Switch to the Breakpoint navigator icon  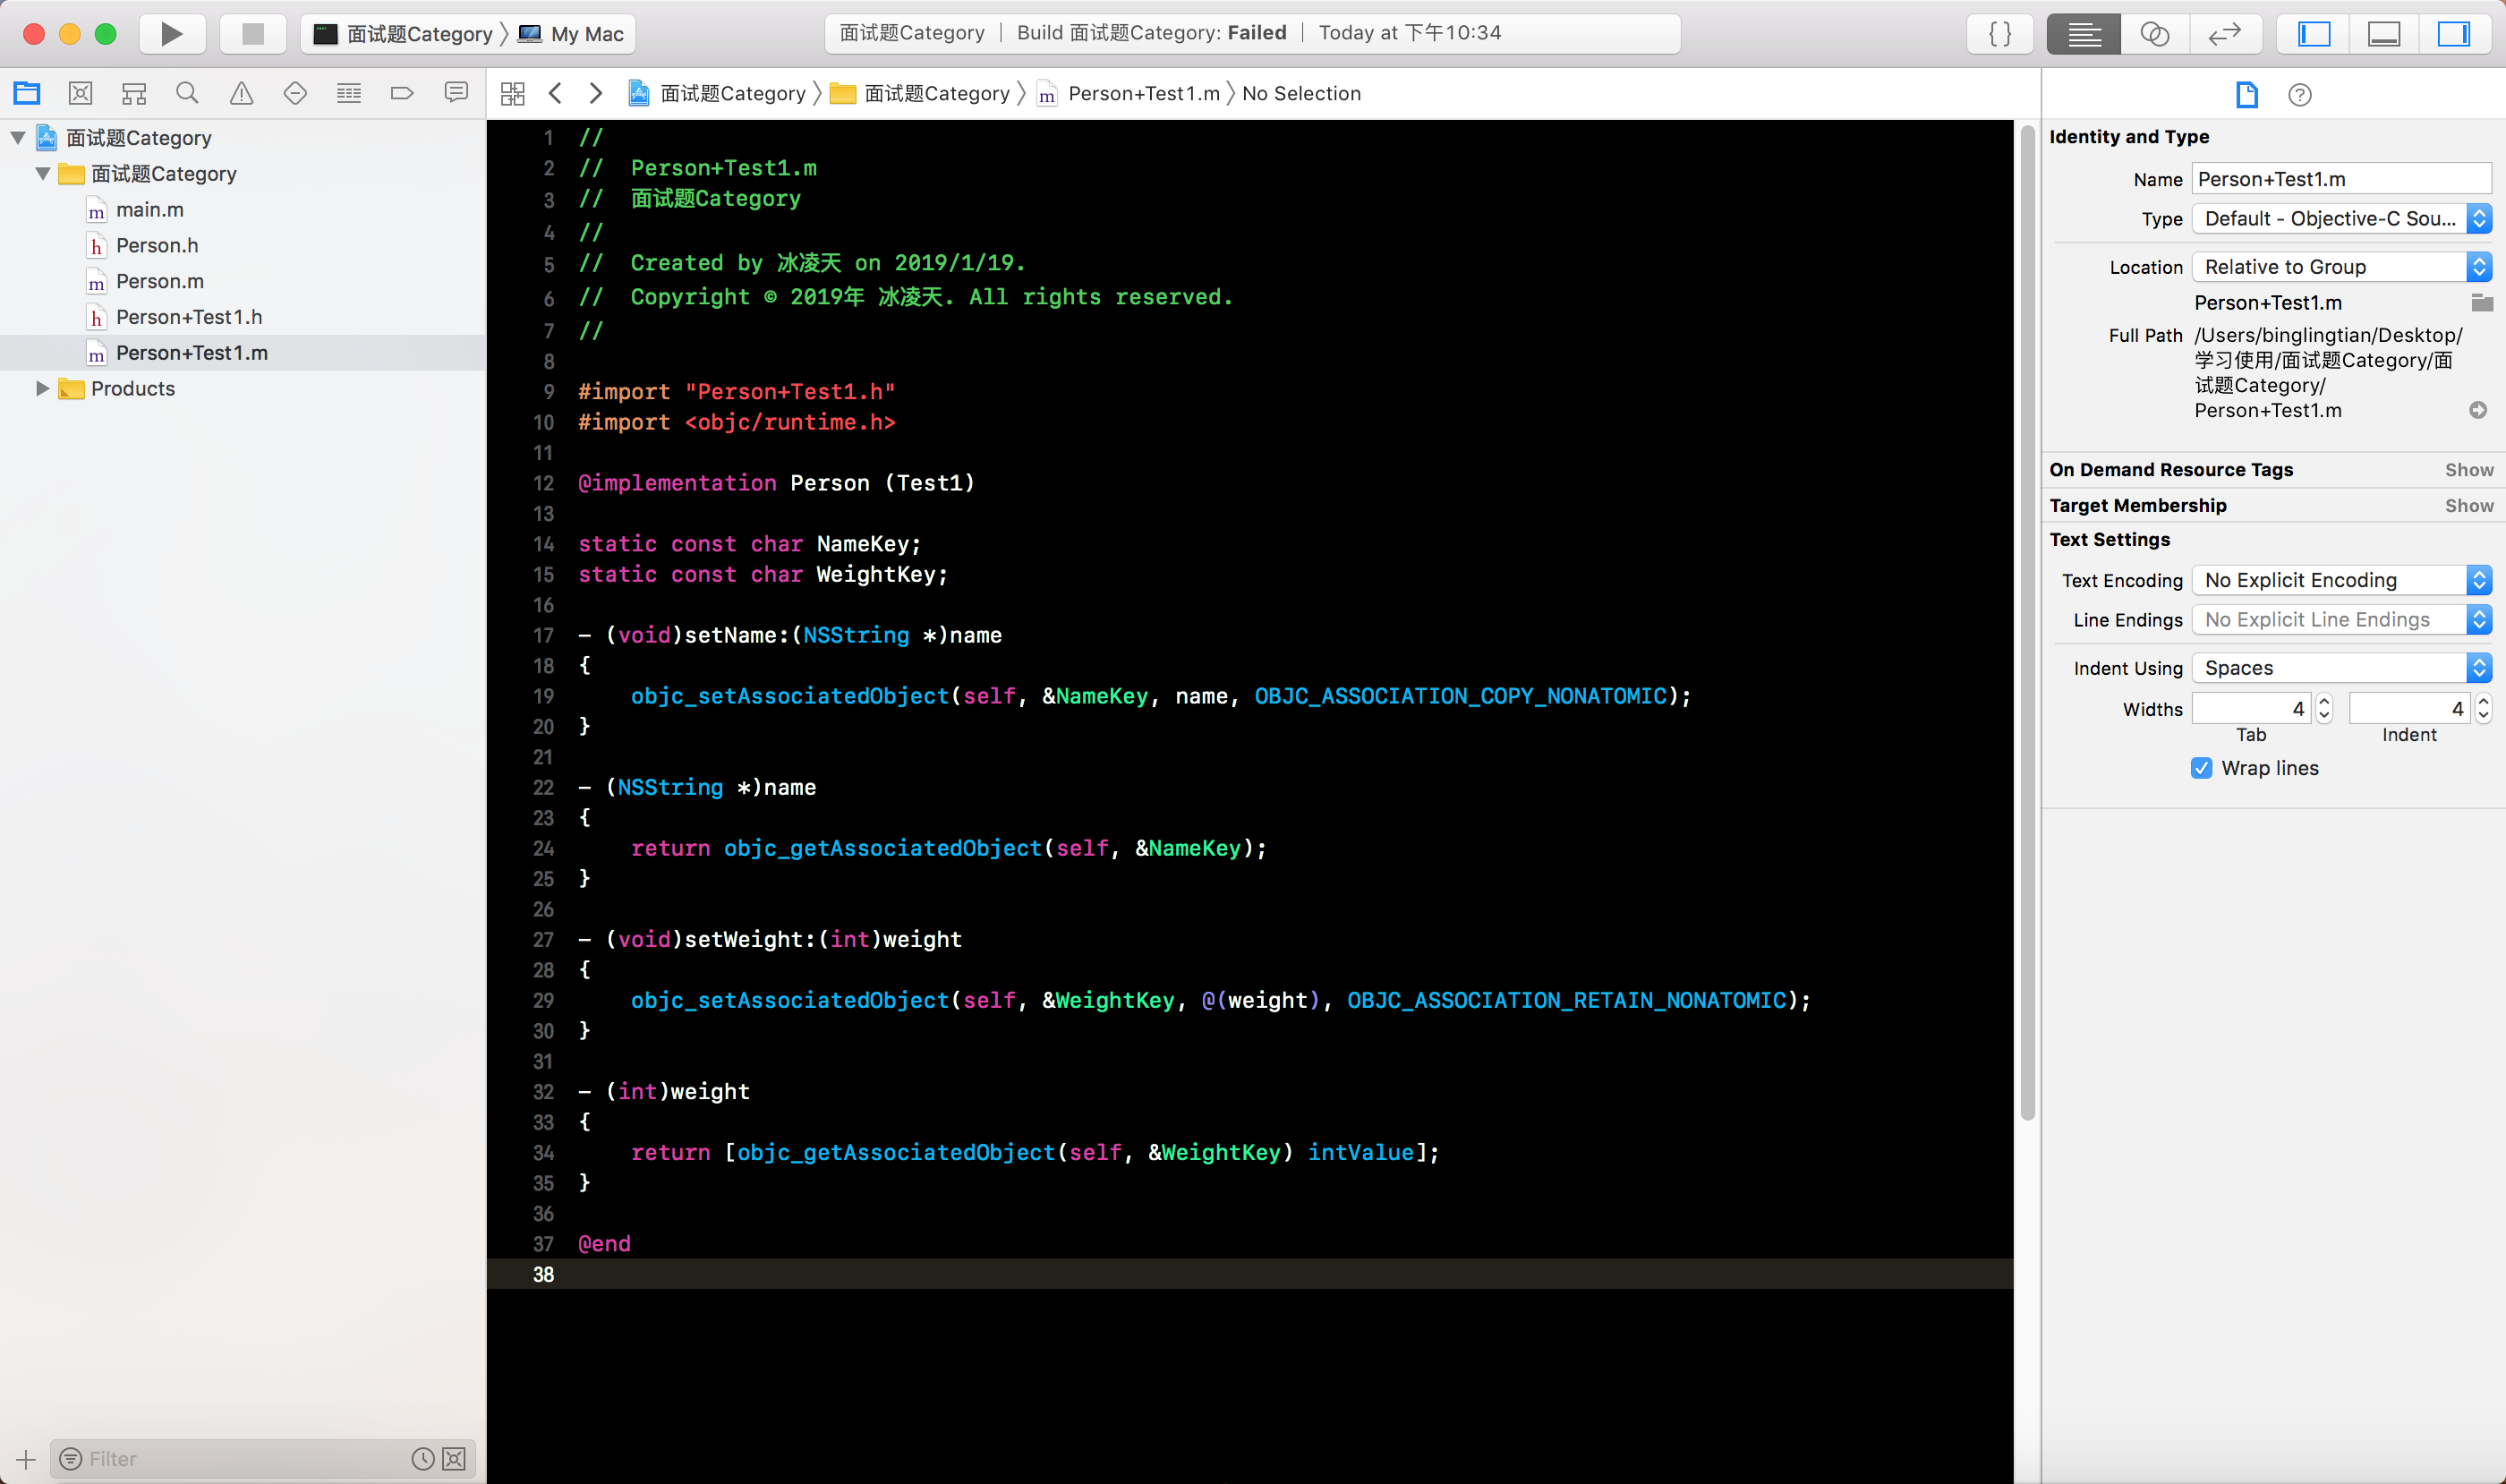click(x=402, y=93)
